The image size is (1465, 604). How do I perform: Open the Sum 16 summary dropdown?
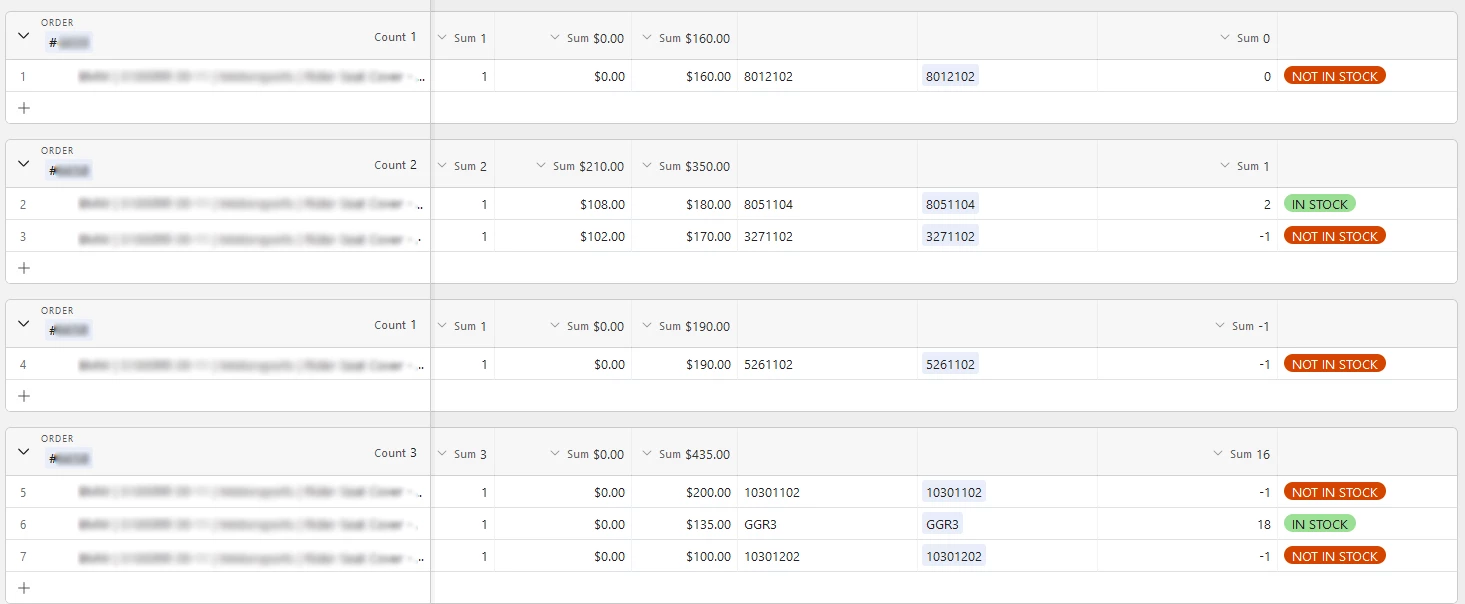1217,454
